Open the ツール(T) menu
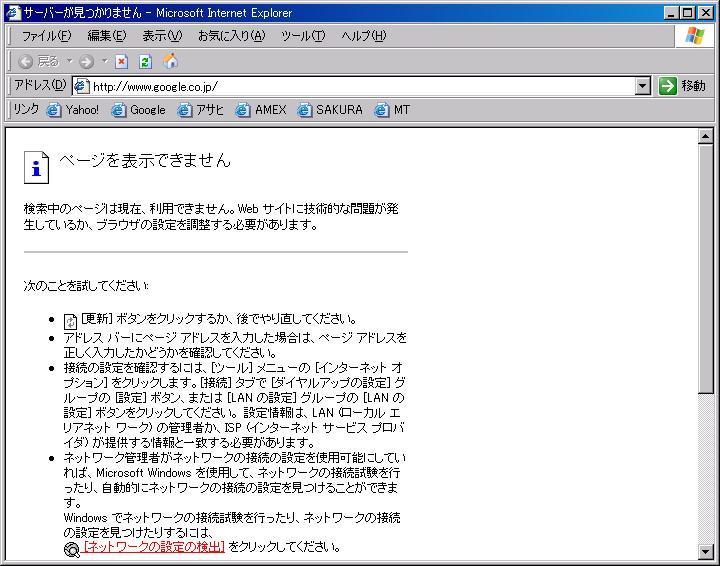720x566 pixels. click(302, 36)
